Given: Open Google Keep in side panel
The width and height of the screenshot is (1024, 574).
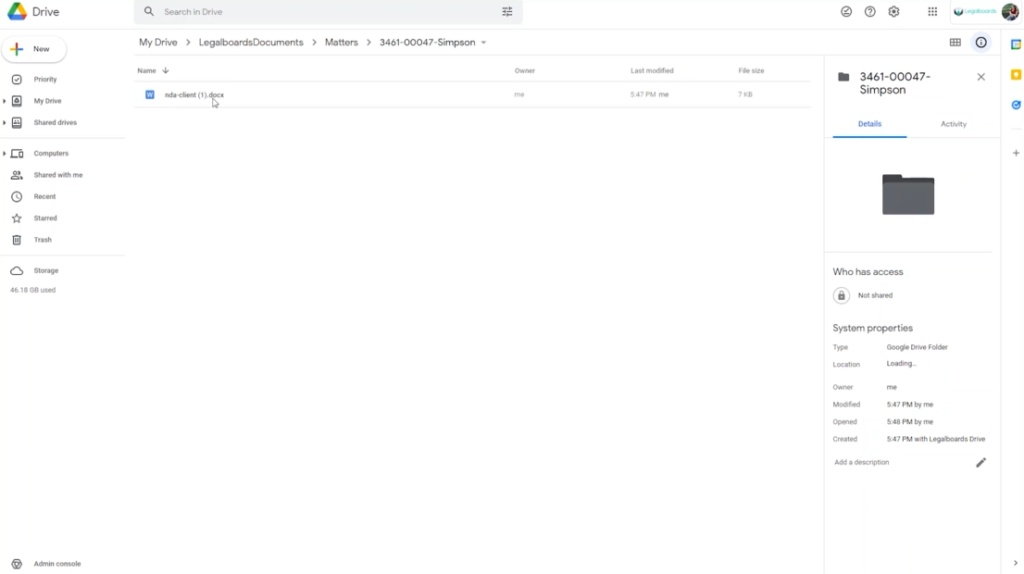Looking at the screenshot, I should [1016, 75].
